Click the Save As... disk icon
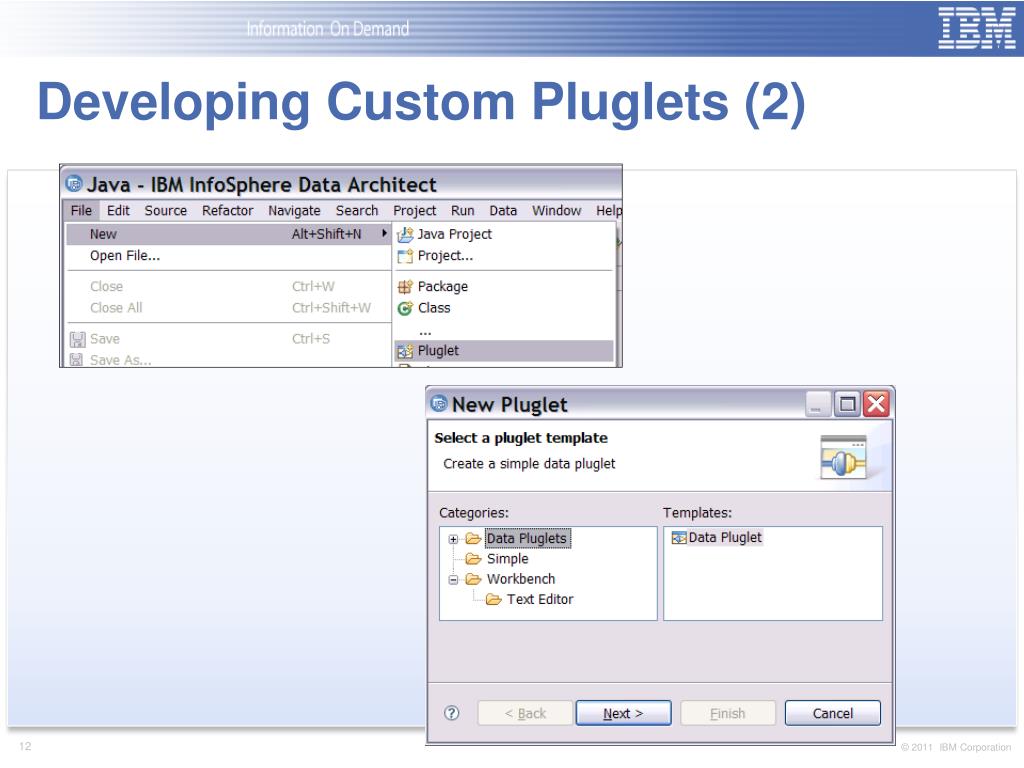Screen dimensions: 1024x768 [76, 360]
